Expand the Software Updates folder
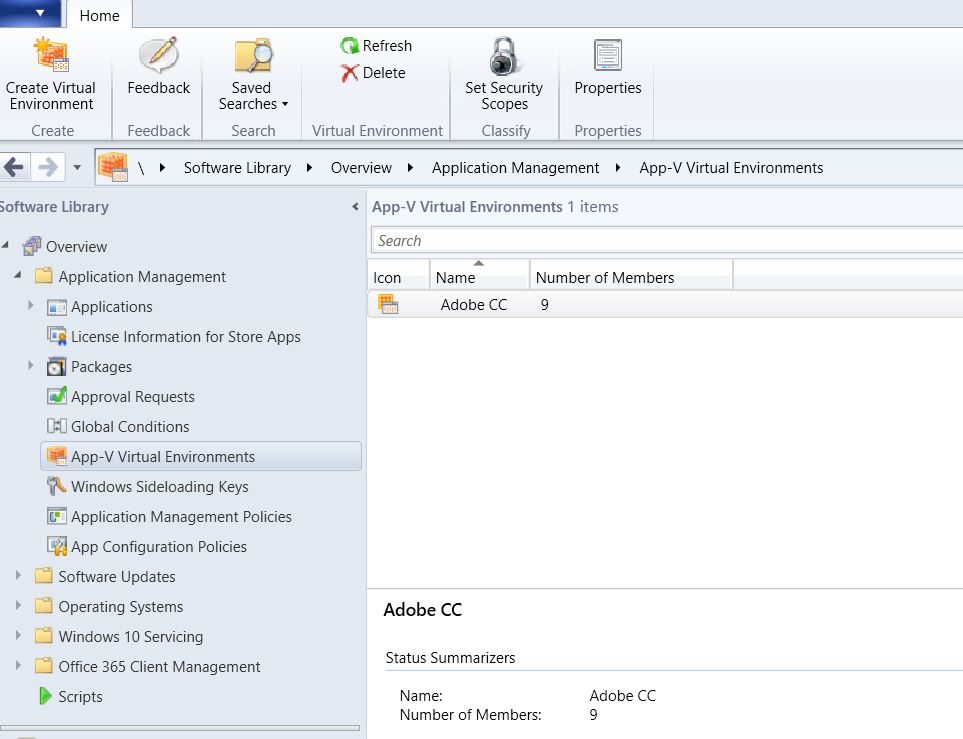The width and height of the screenshot is (963, 739). [19, 576]
